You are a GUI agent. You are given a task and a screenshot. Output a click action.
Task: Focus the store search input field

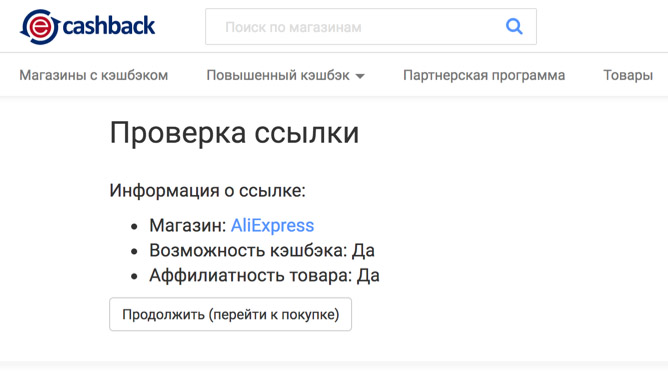(x=371, y=26)
